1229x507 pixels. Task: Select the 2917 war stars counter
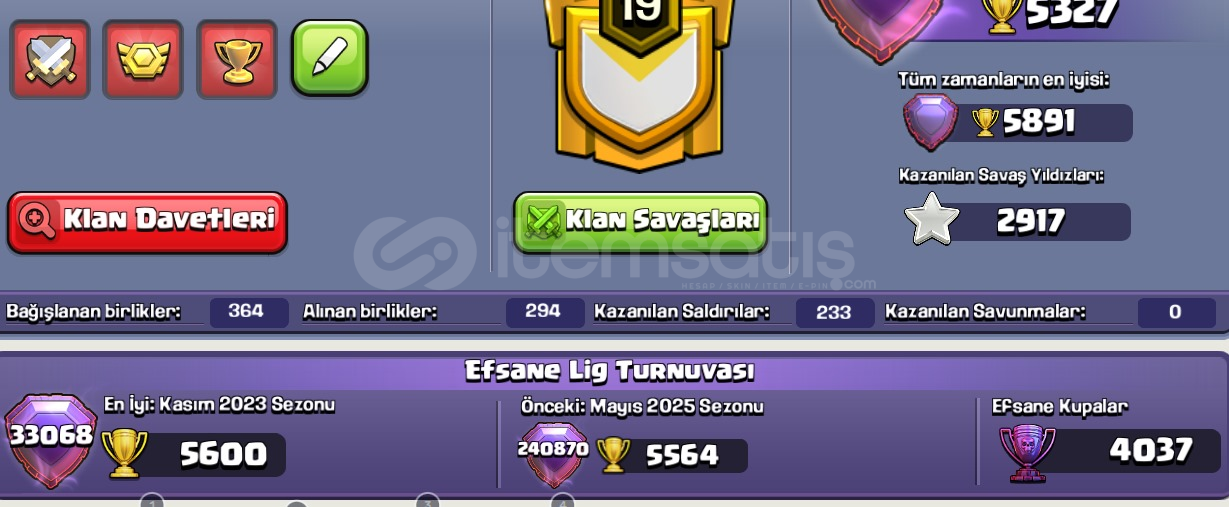click(1032, 221)
